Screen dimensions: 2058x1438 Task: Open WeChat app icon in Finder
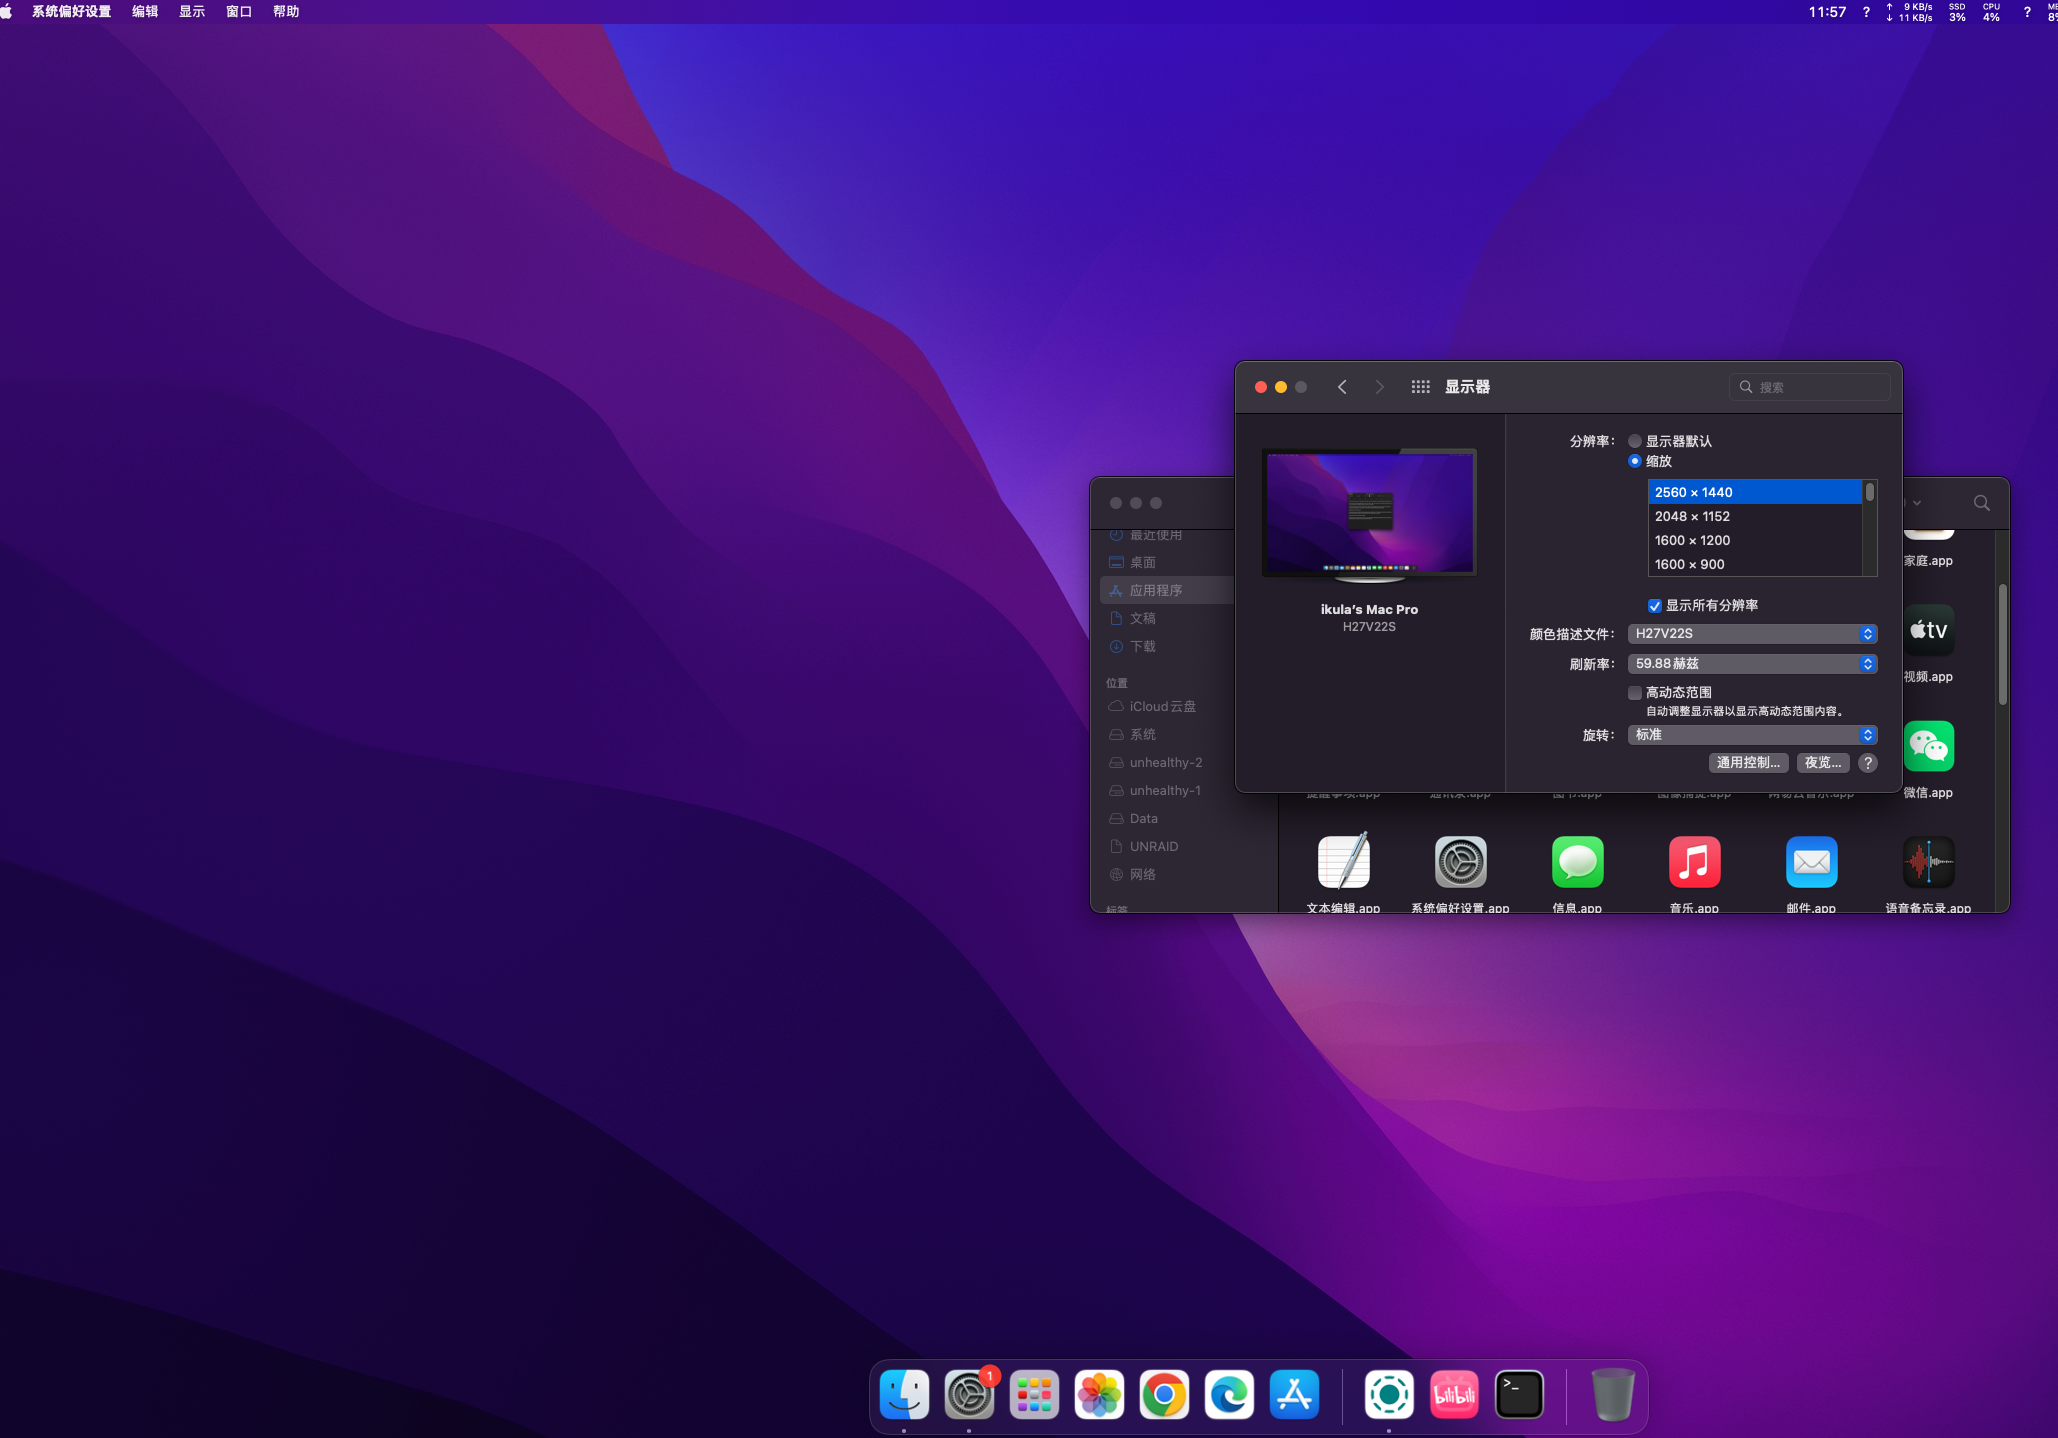click(x=1928, y=747)
